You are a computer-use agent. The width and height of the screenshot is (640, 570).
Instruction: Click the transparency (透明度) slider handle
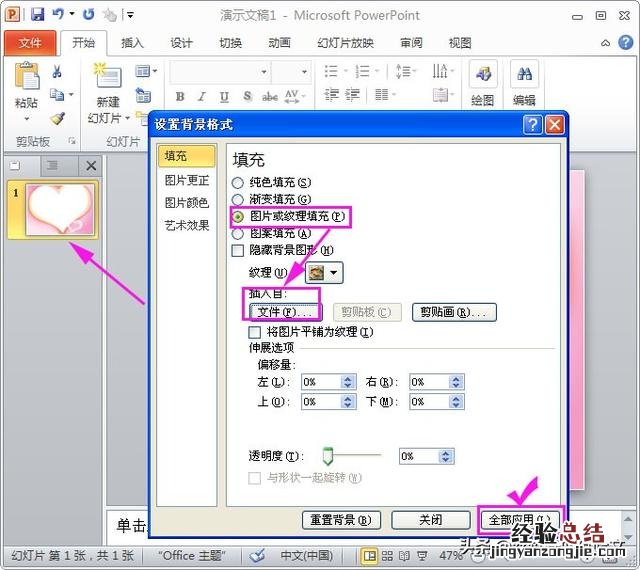click(327, 456)
